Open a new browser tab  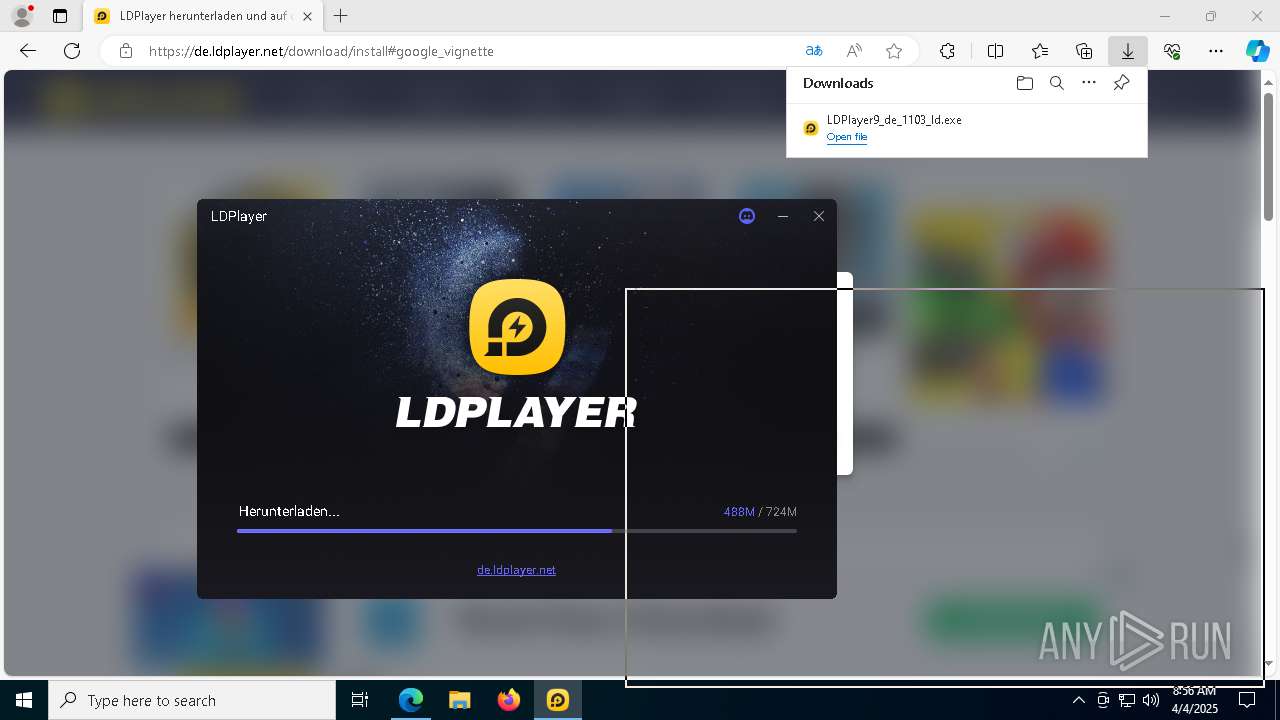tap(341, 16)
